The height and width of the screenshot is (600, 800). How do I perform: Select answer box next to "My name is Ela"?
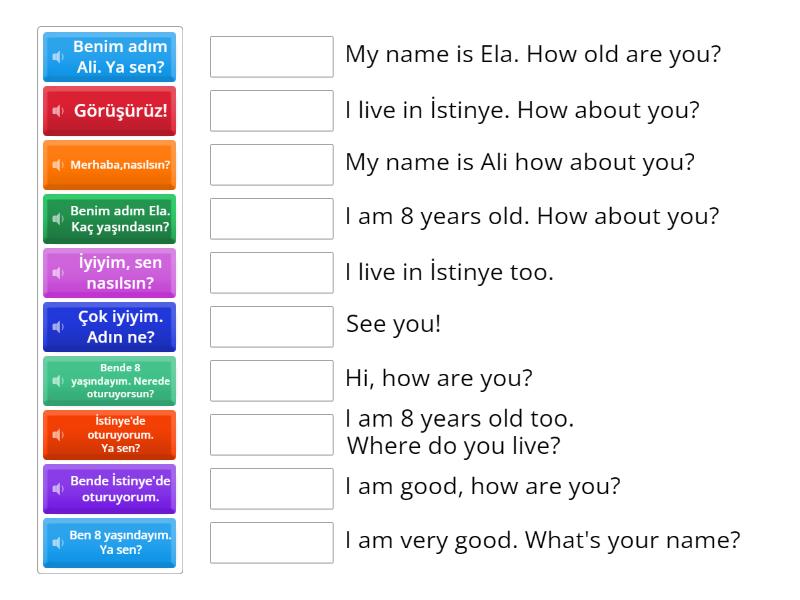pyautogui.click(x=271, y=57)
